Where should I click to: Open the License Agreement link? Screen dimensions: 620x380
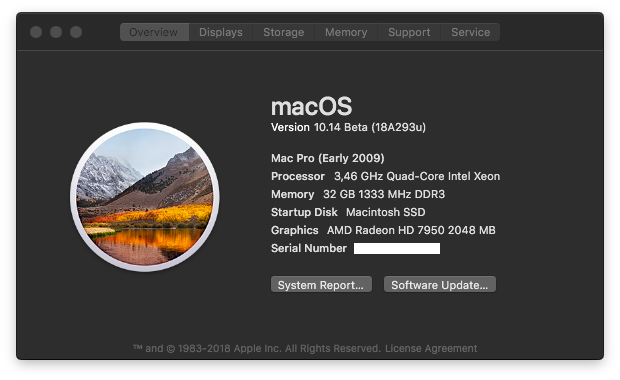click(x=431, y=348)
